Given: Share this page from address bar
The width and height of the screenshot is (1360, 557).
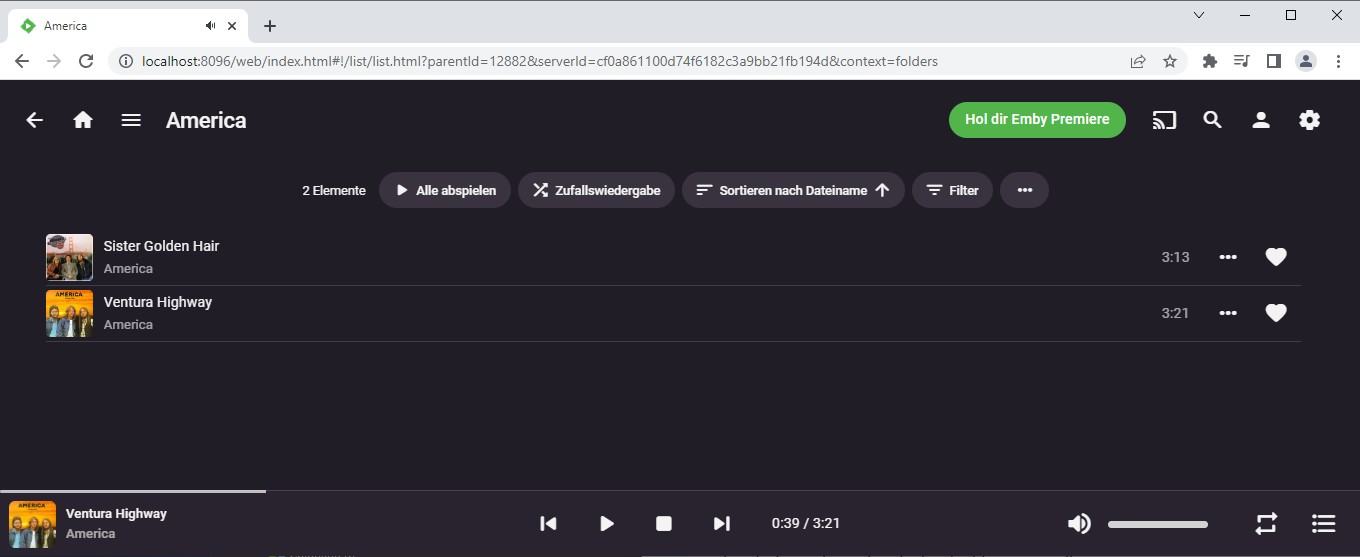Looking at the screenshot, I should (x=1138, y=61).
